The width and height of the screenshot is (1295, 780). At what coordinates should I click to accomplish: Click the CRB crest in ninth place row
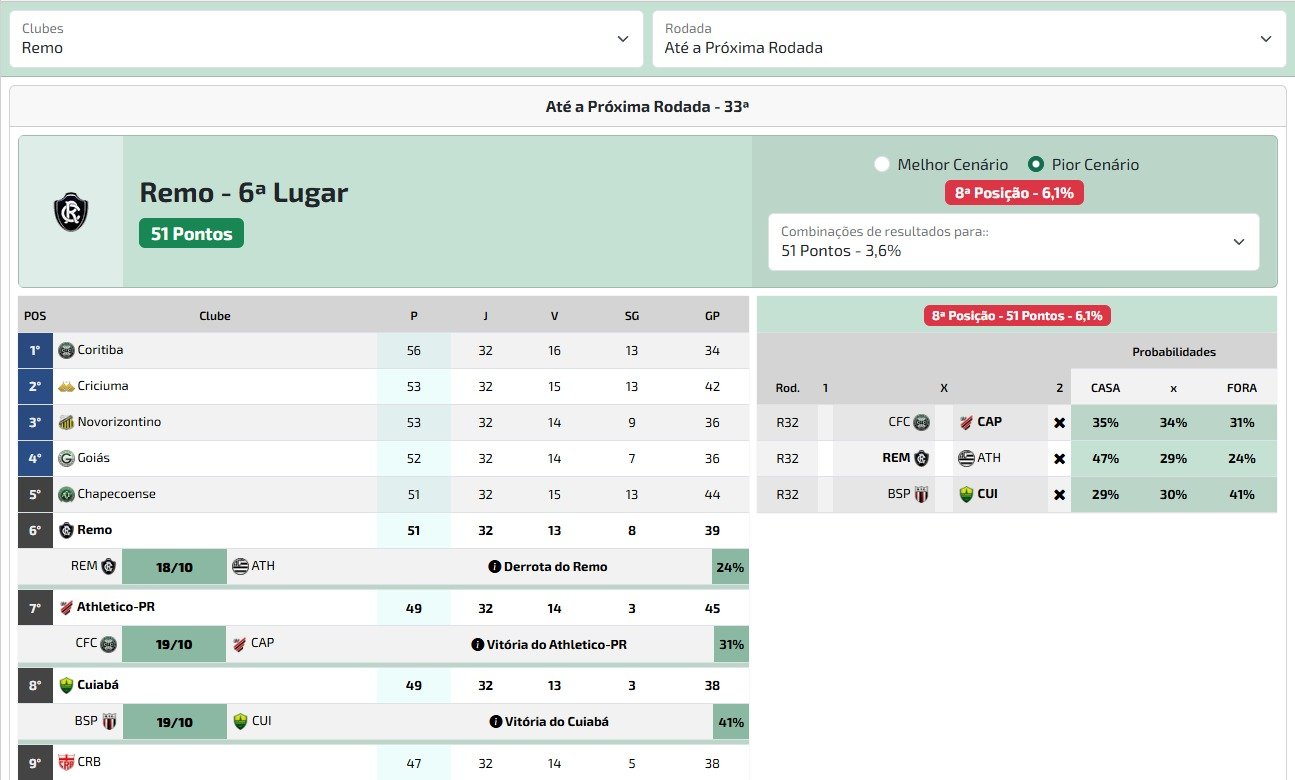(x=66, y=762)
